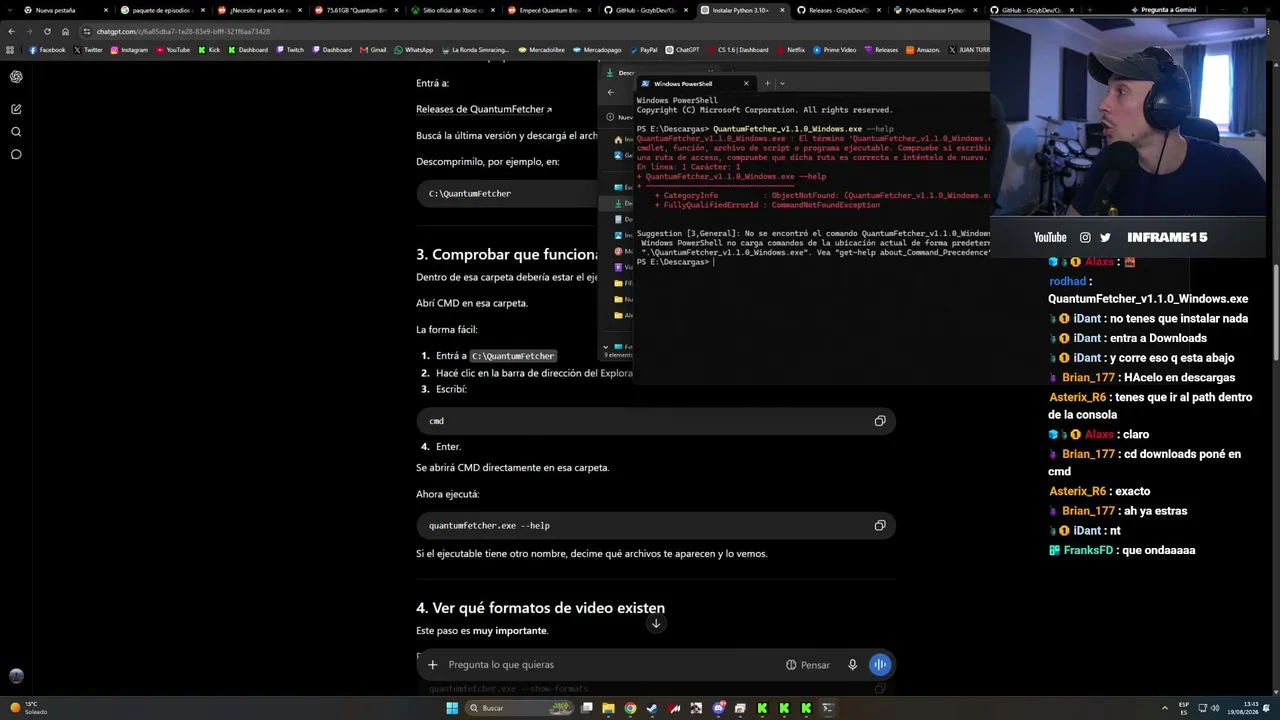Viewport: 1280px width, 720px height.
Task: Add a new terminal tab
Action: [x=767, y=84]
